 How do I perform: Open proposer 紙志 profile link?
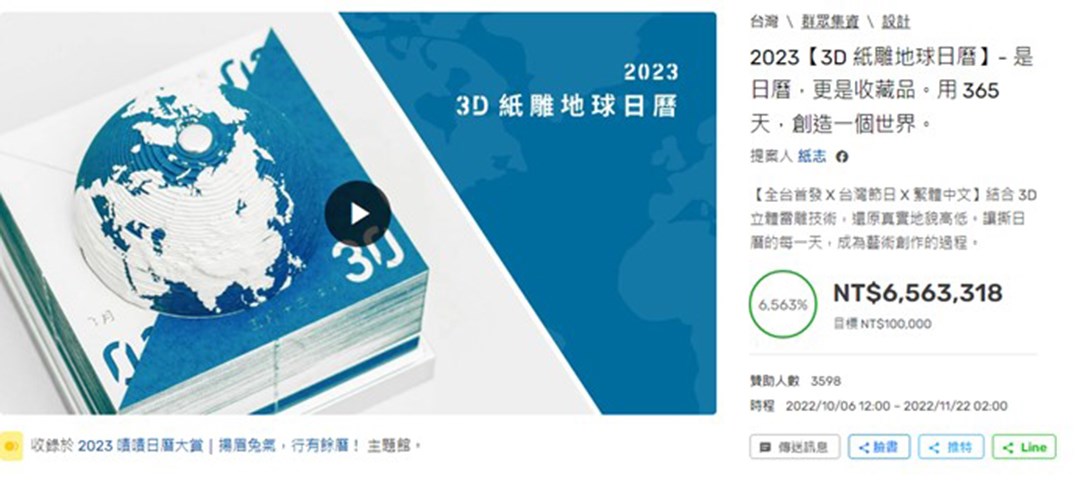coord(811,157)
